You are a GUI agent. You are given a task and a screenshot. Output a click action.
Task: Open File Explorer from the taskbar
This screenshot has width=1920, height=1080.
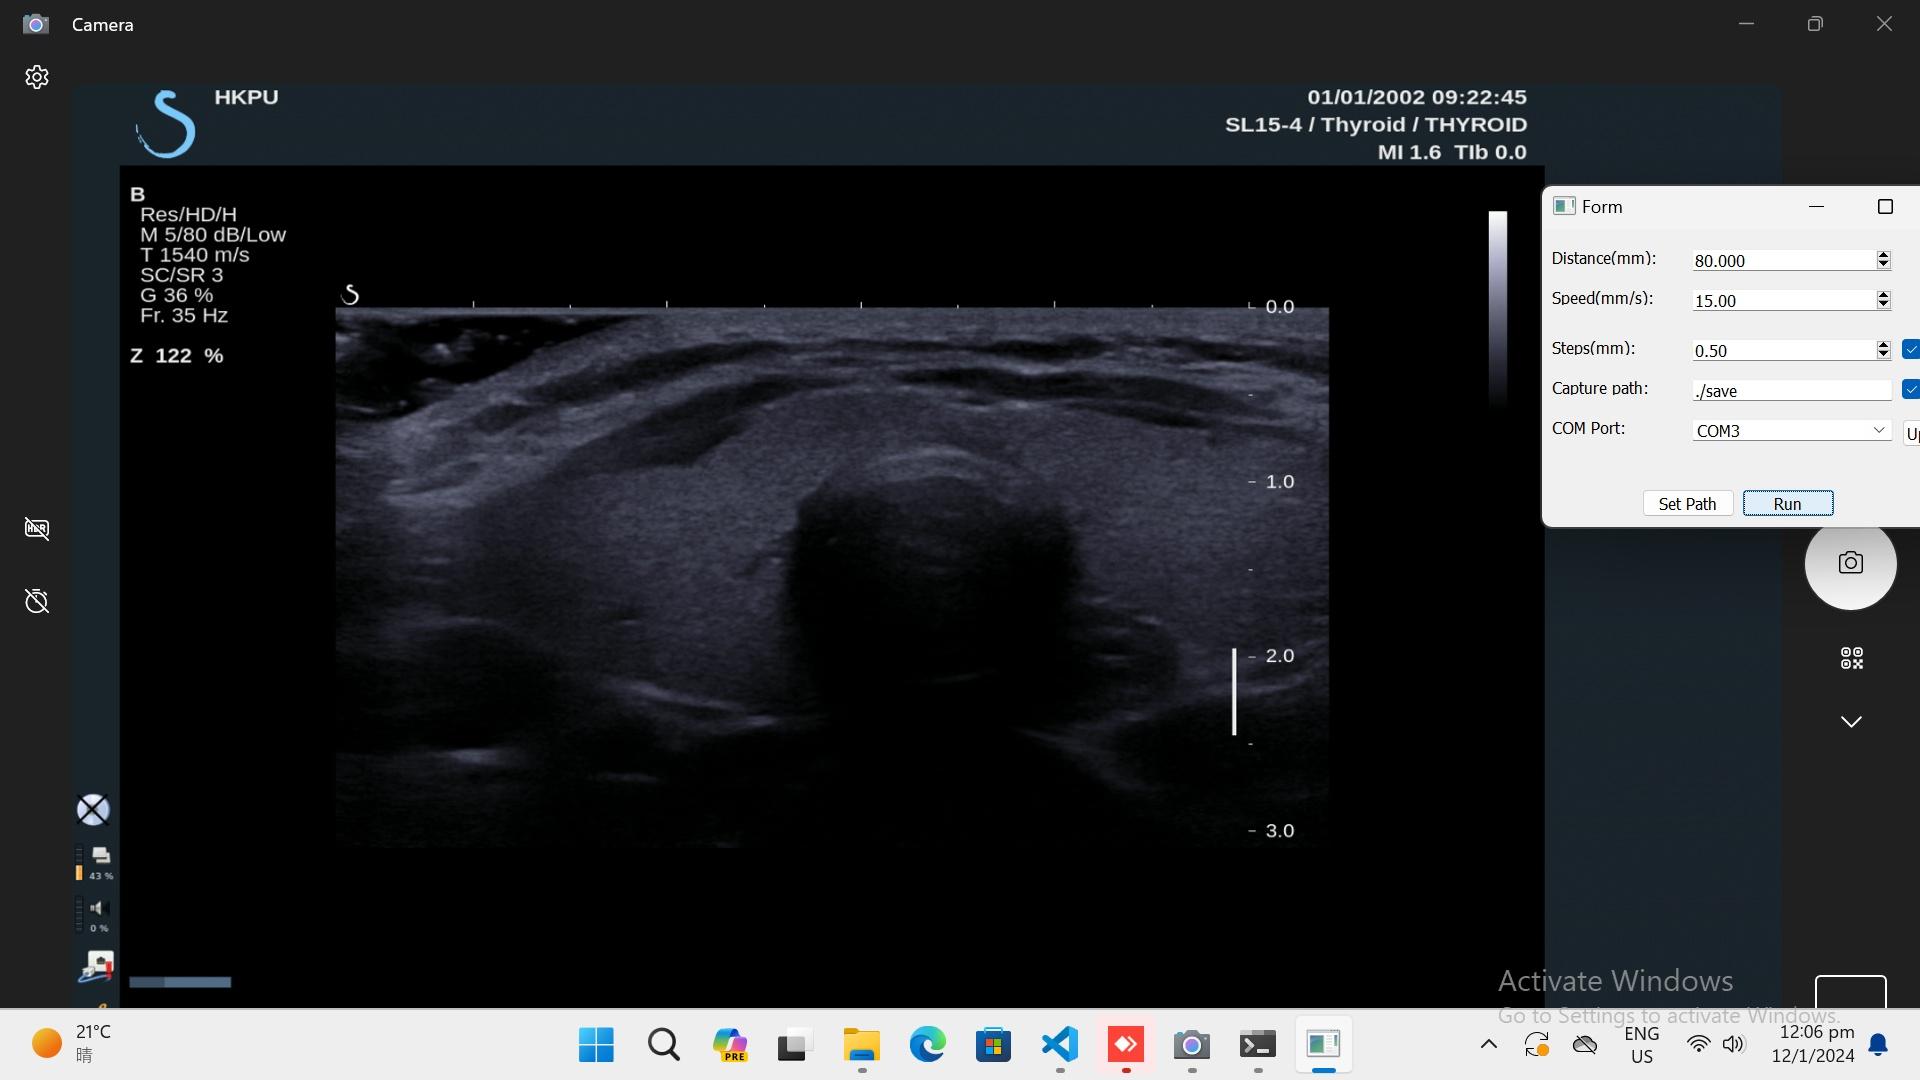861,1045
